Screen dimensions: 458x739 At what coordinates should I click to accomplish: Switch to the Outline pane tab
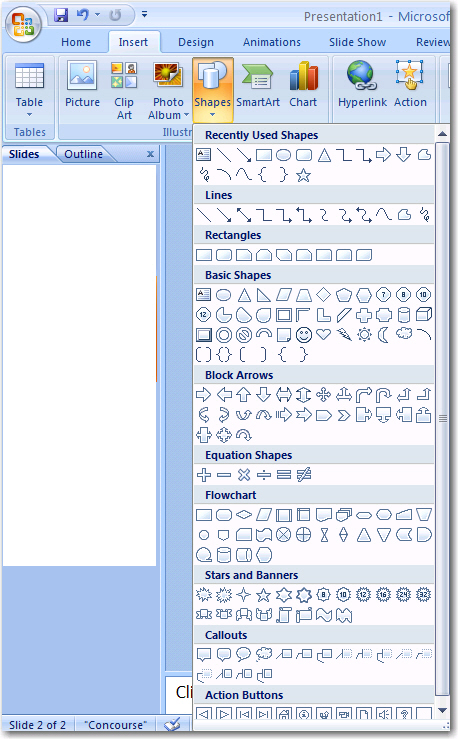point(83,154)
